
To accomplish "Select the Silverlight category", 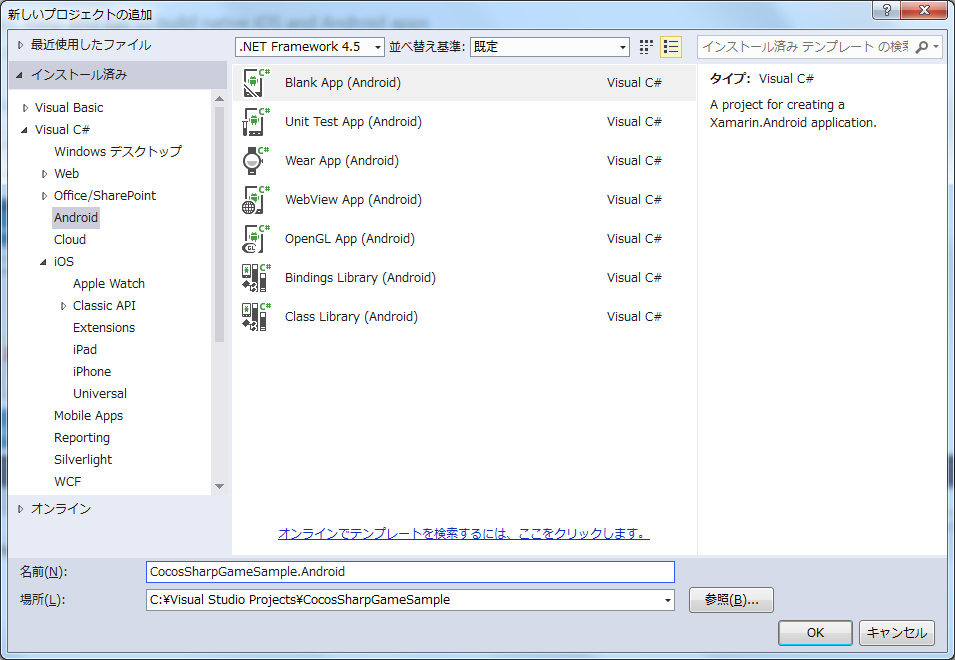I will [83, 460].
